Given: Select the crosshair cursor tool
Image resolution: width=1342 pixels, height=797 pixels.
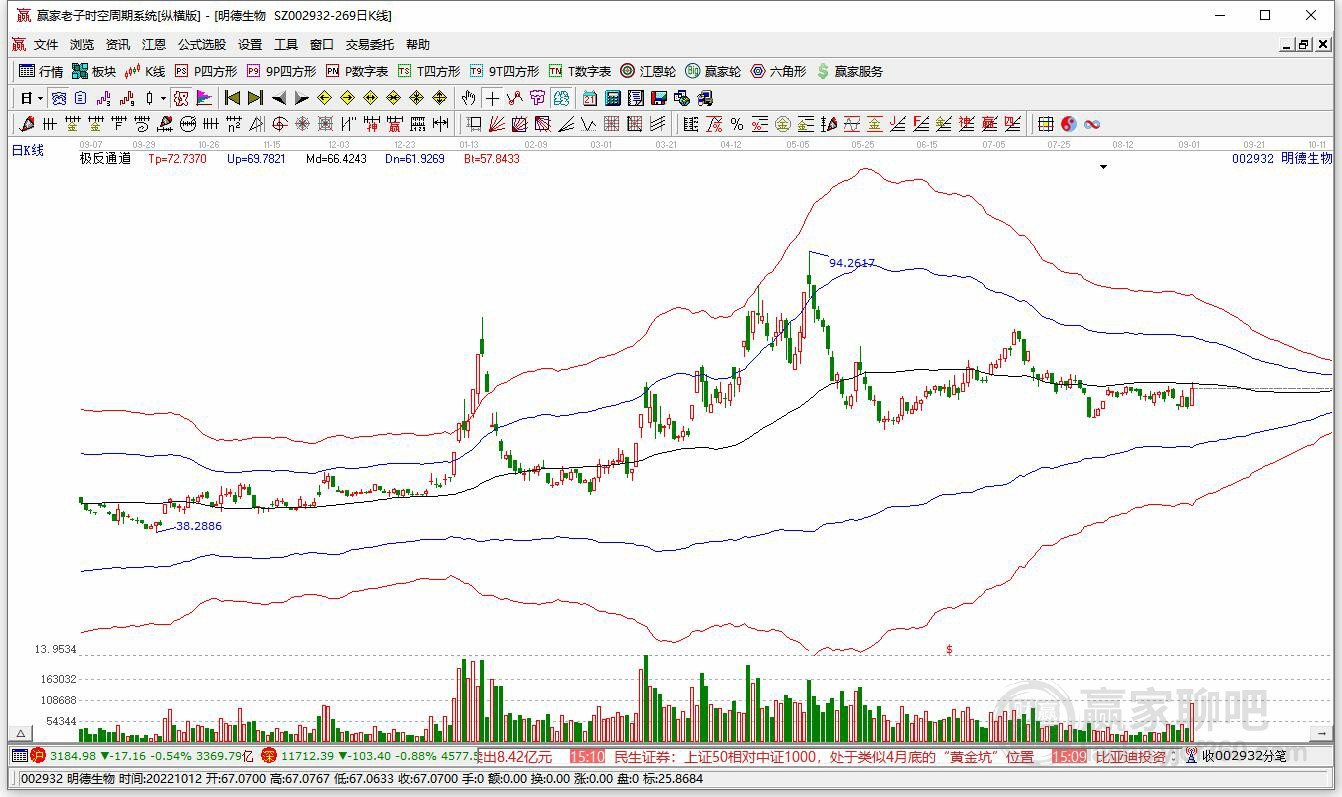Looking at the screenshot, I should 491,98.
